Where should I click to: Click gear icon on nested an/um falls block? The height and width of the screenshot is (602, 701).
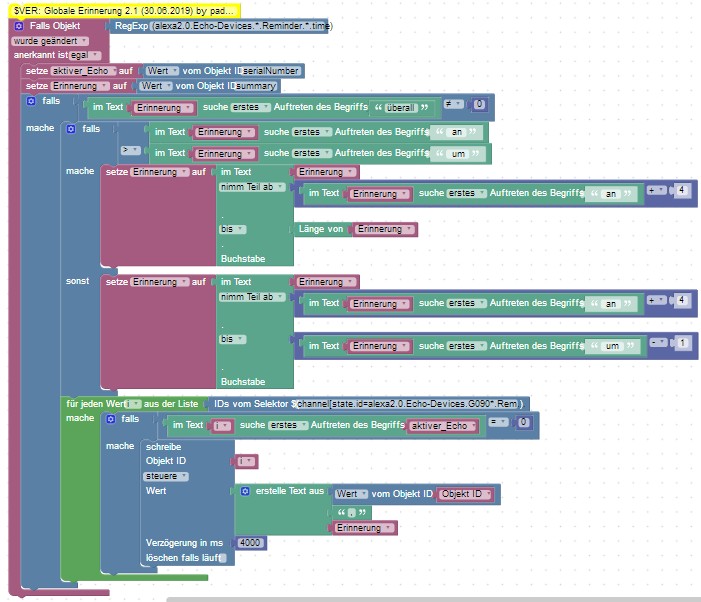[70, 129]
